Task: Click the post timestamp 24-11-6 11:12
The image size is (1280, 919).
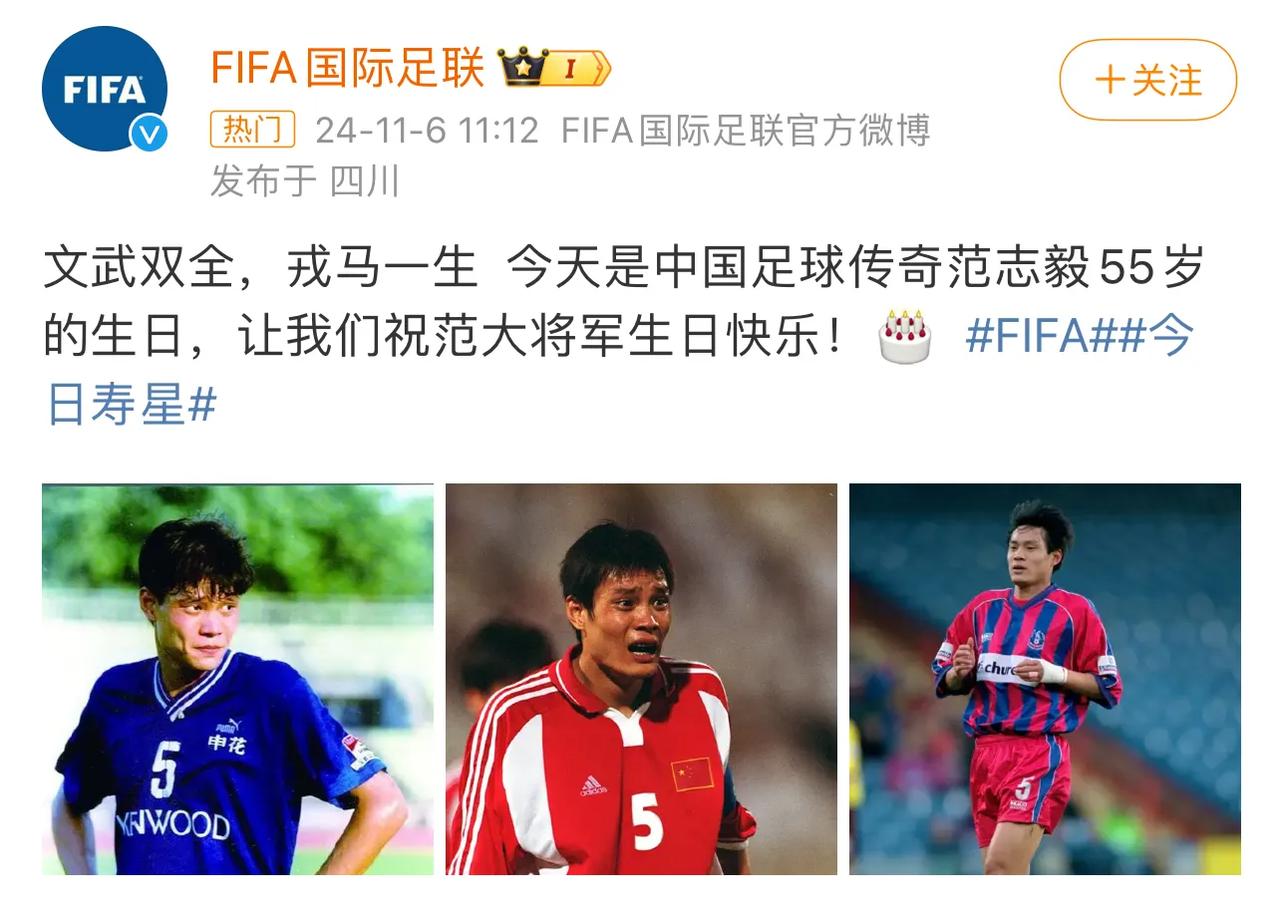Action: coord(427,130)
